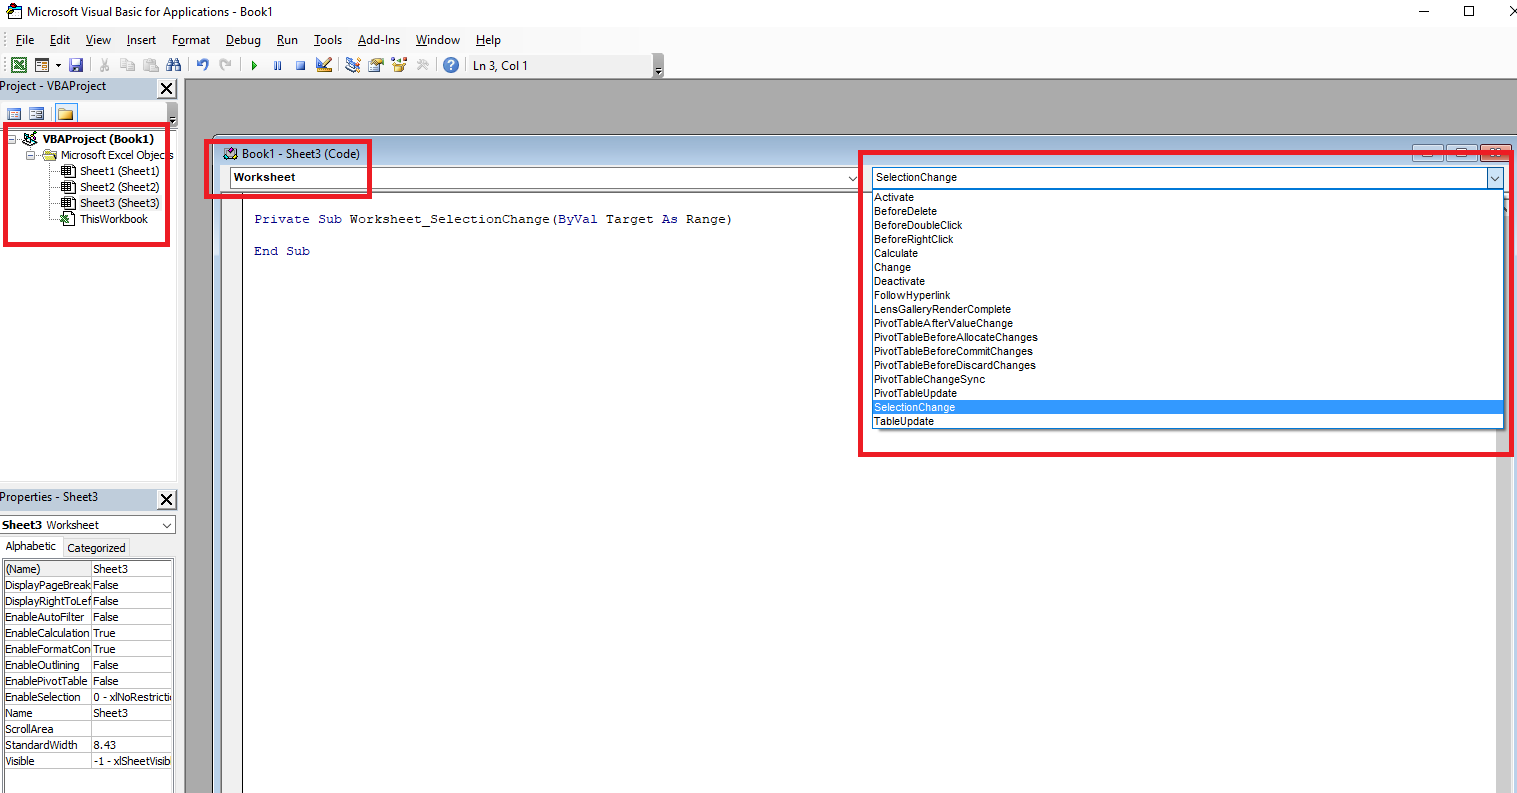1517x793 pixels.
Task: Open the Object Browser icon
Action: 399,64
